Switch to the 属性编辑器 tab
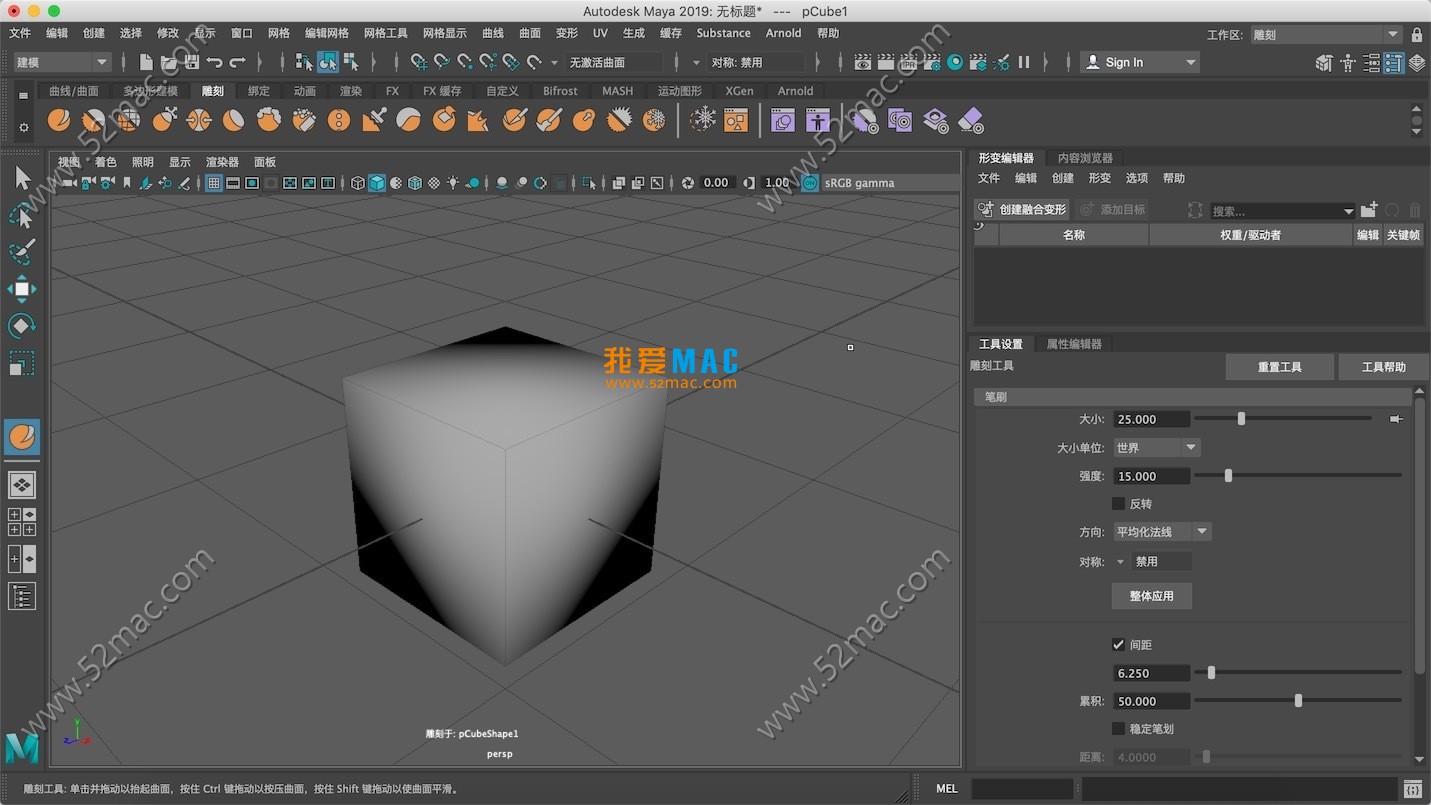The image size is (1431, 805). pyautogui.click(x=1074, y=344)
